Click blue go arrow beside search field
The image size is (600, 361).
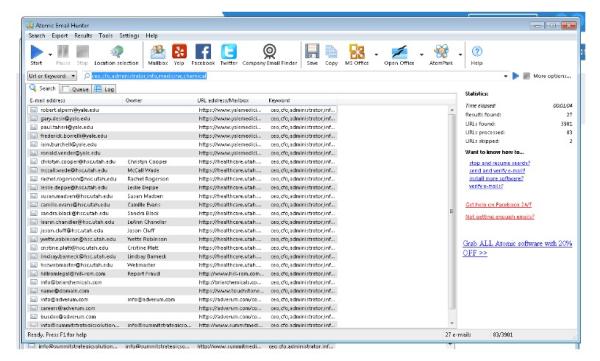pyautogui.click(x=515, y=76)
